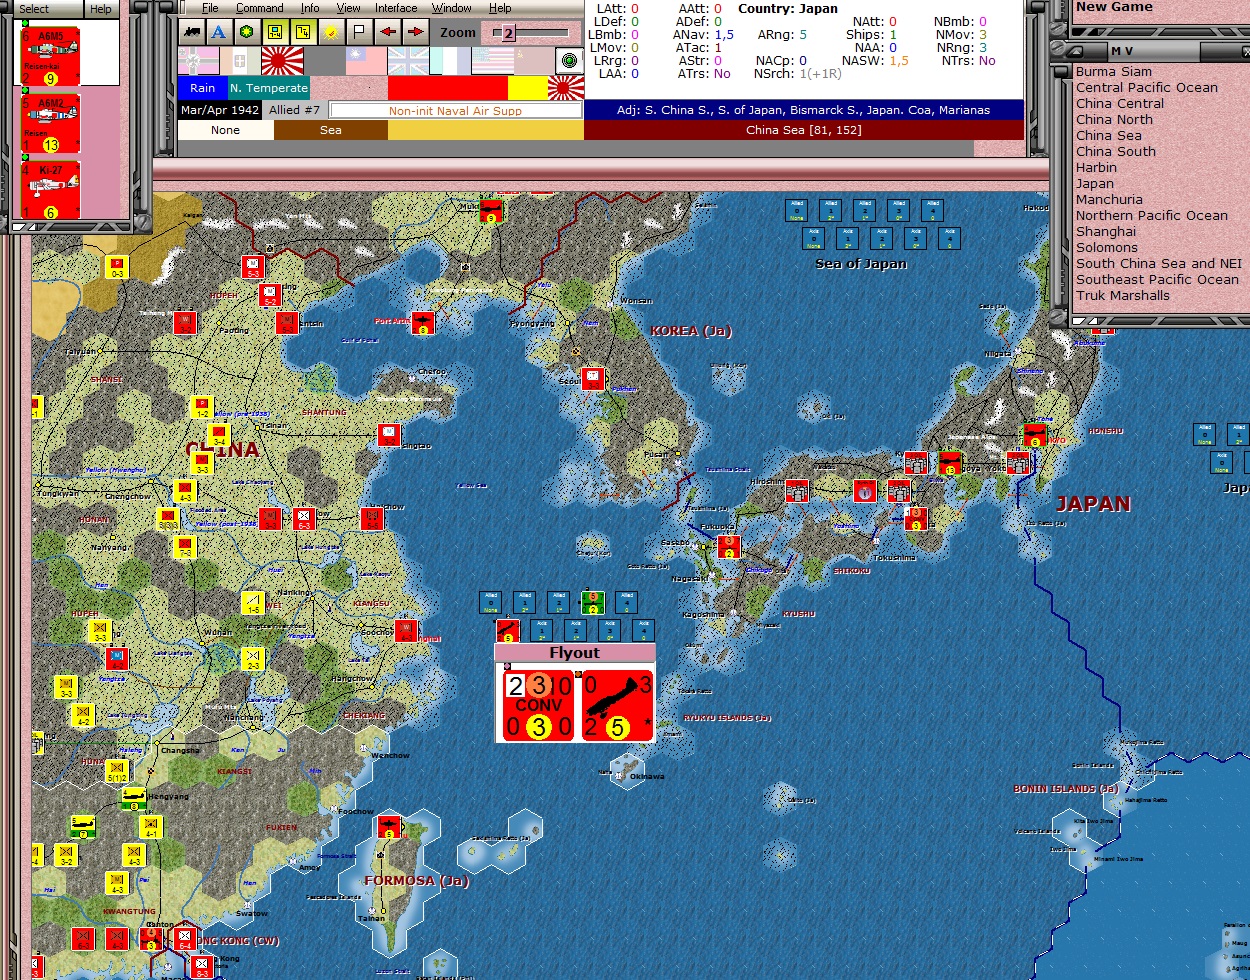Click the N. Temperate climate label
The image size is (1250, 980).
point(269,88)
